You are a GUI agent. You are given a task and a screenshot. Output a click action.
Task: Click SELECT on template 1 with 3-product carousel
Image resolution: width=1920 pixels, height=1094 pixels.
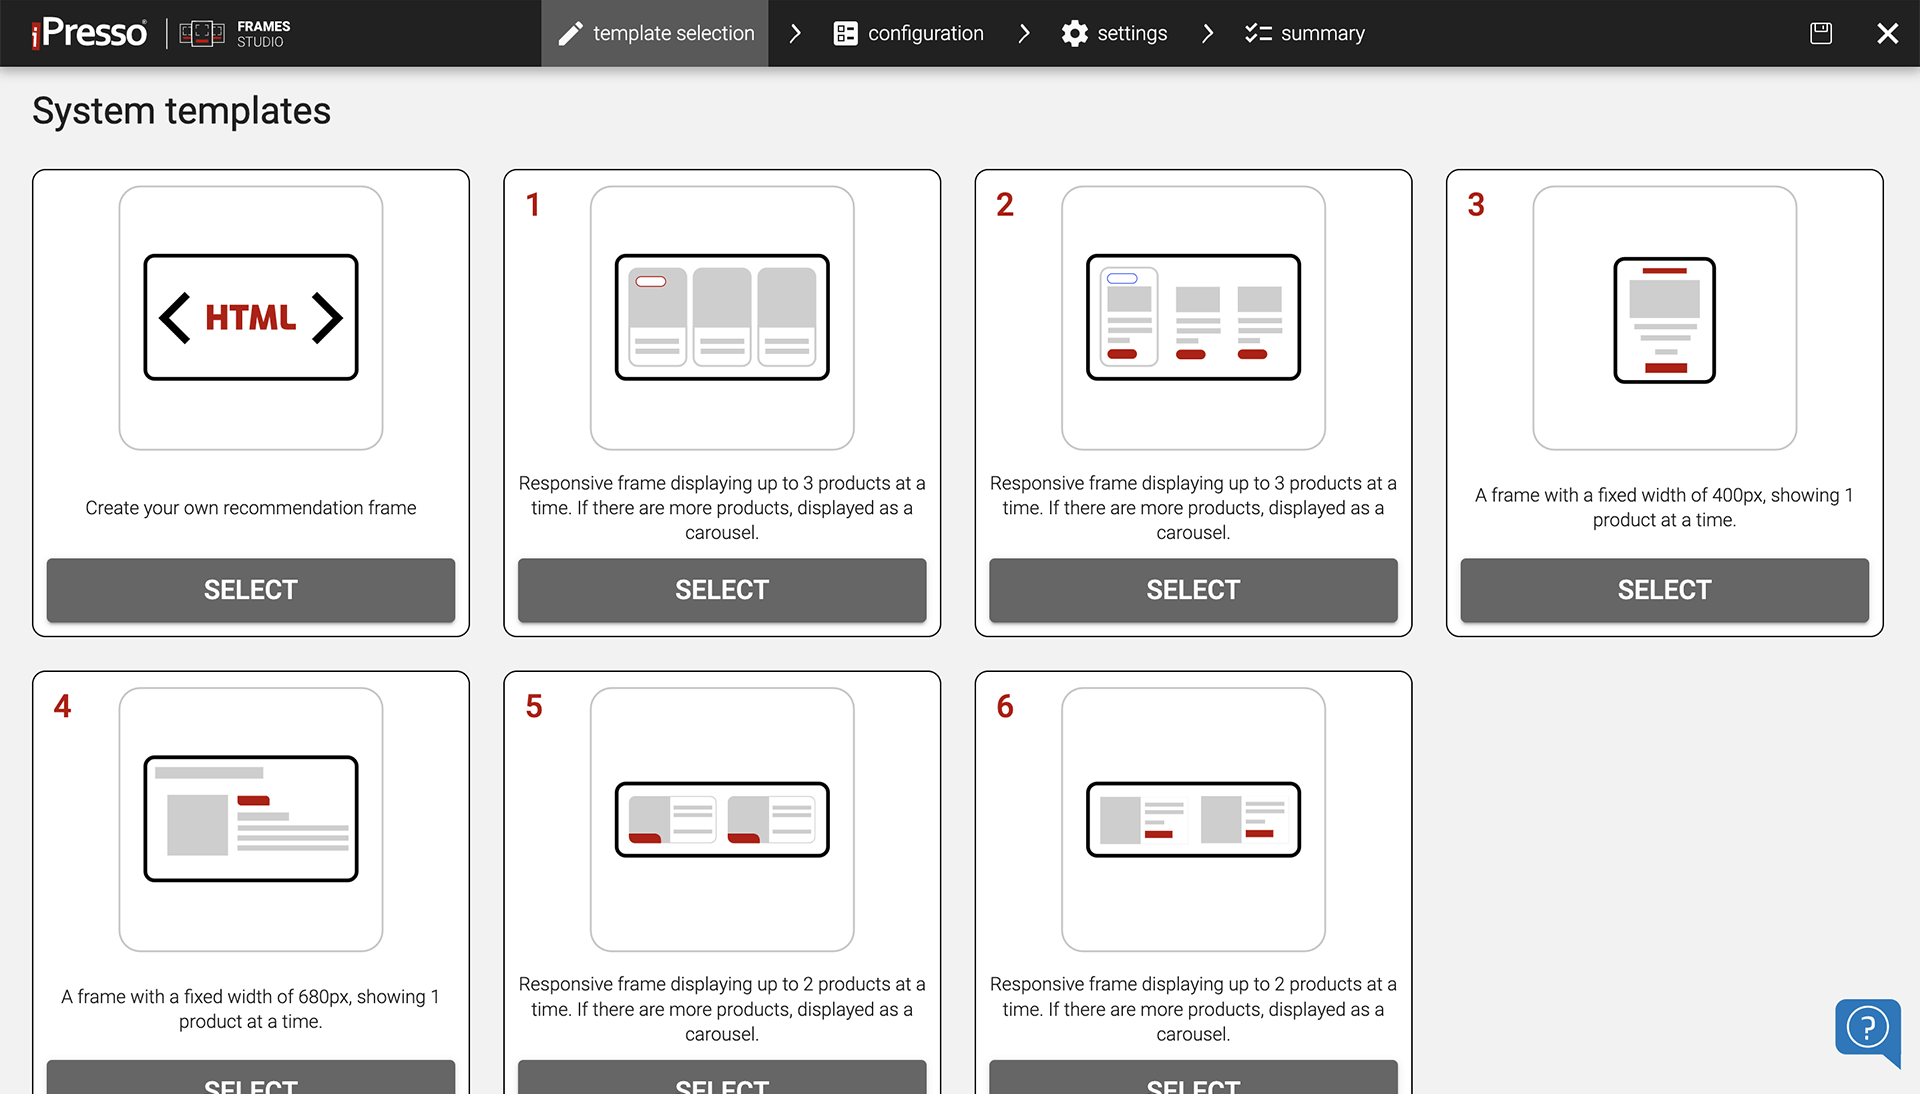721,590
